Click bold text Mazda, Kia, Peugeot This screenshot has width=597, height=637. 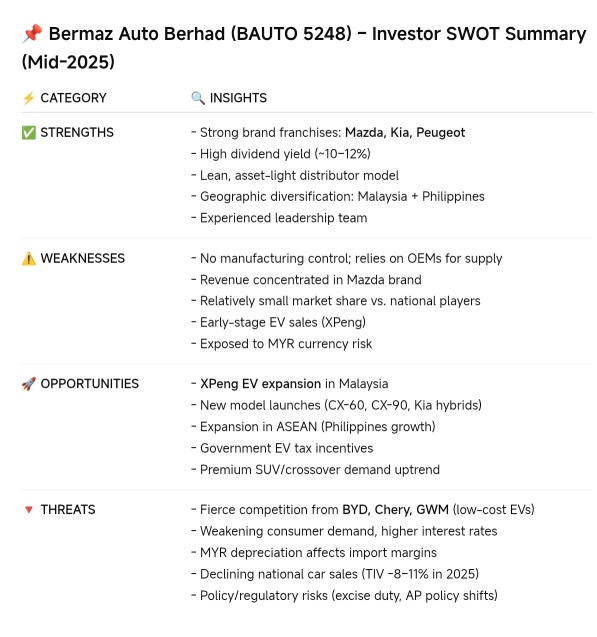405,132
